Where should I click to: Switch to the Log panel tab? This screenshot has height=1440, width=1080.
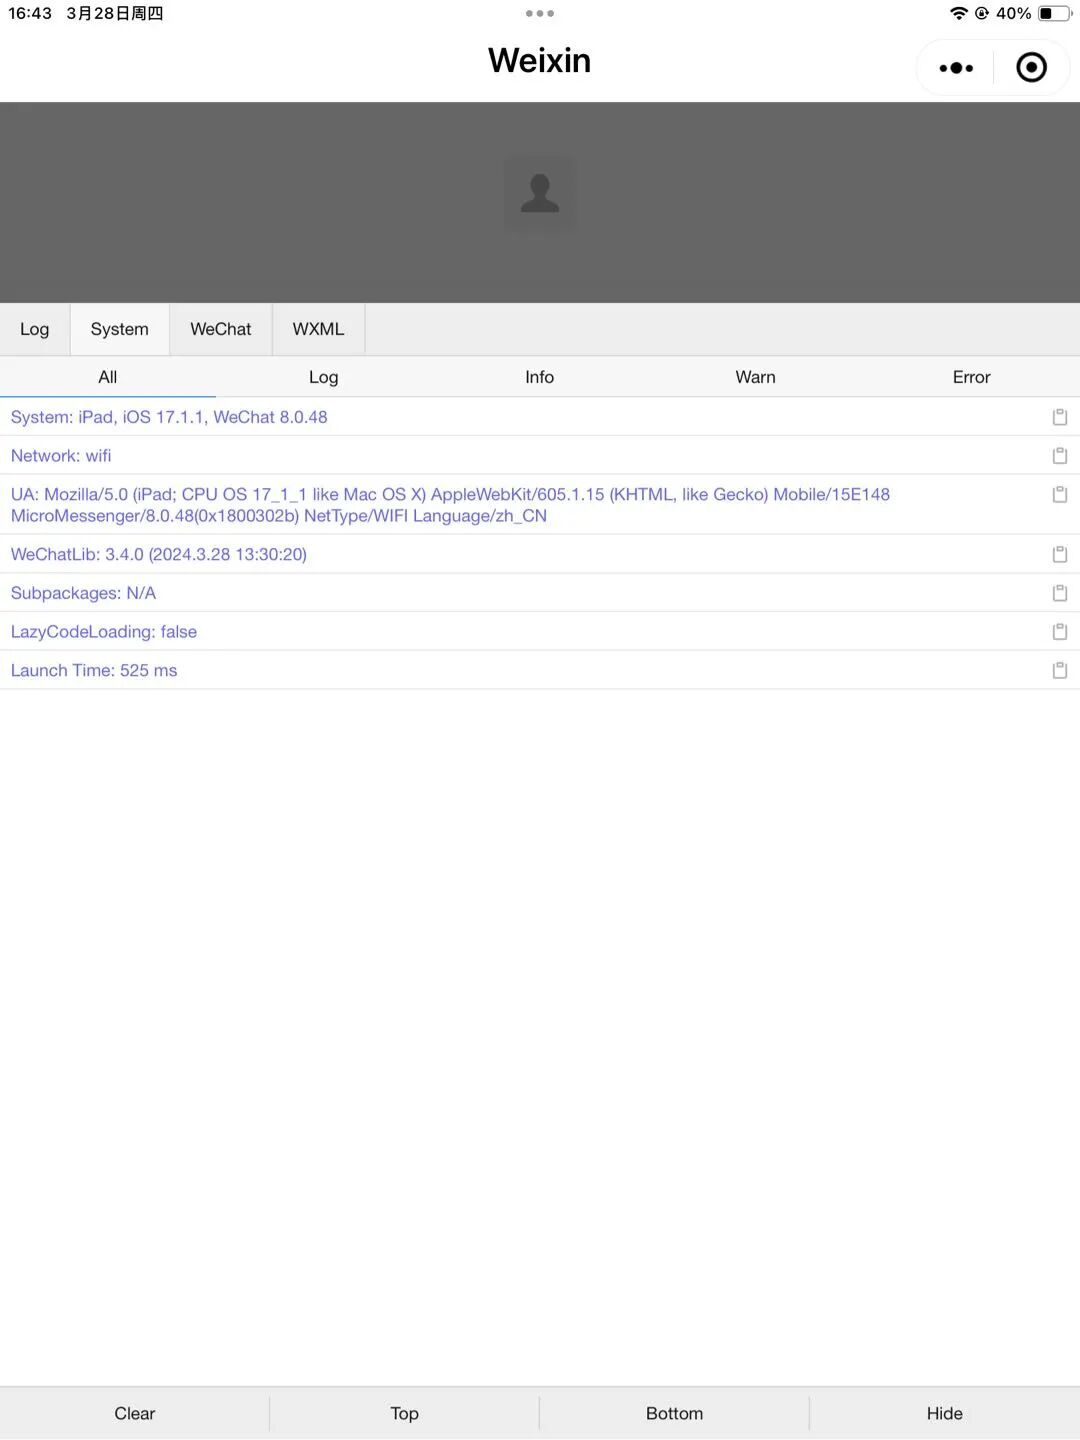(x=35, y=329)
